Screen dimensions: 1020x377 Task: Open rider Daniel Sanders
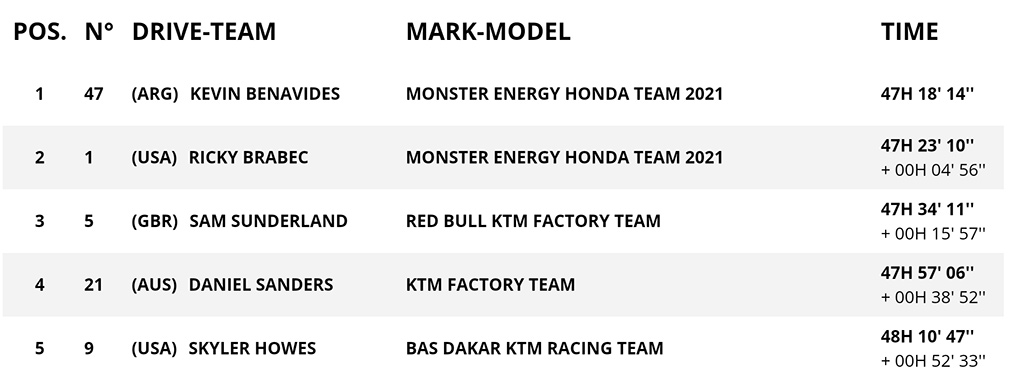(261, 285)
